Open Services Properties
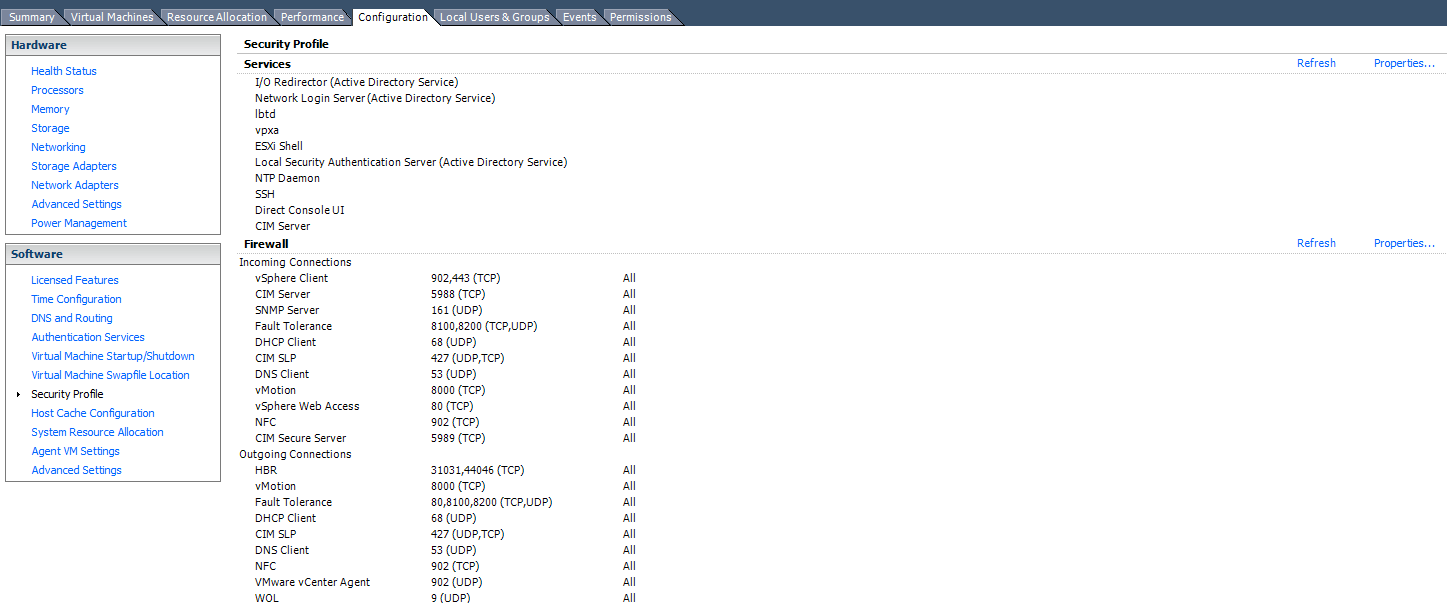 tap(1404, 63)
